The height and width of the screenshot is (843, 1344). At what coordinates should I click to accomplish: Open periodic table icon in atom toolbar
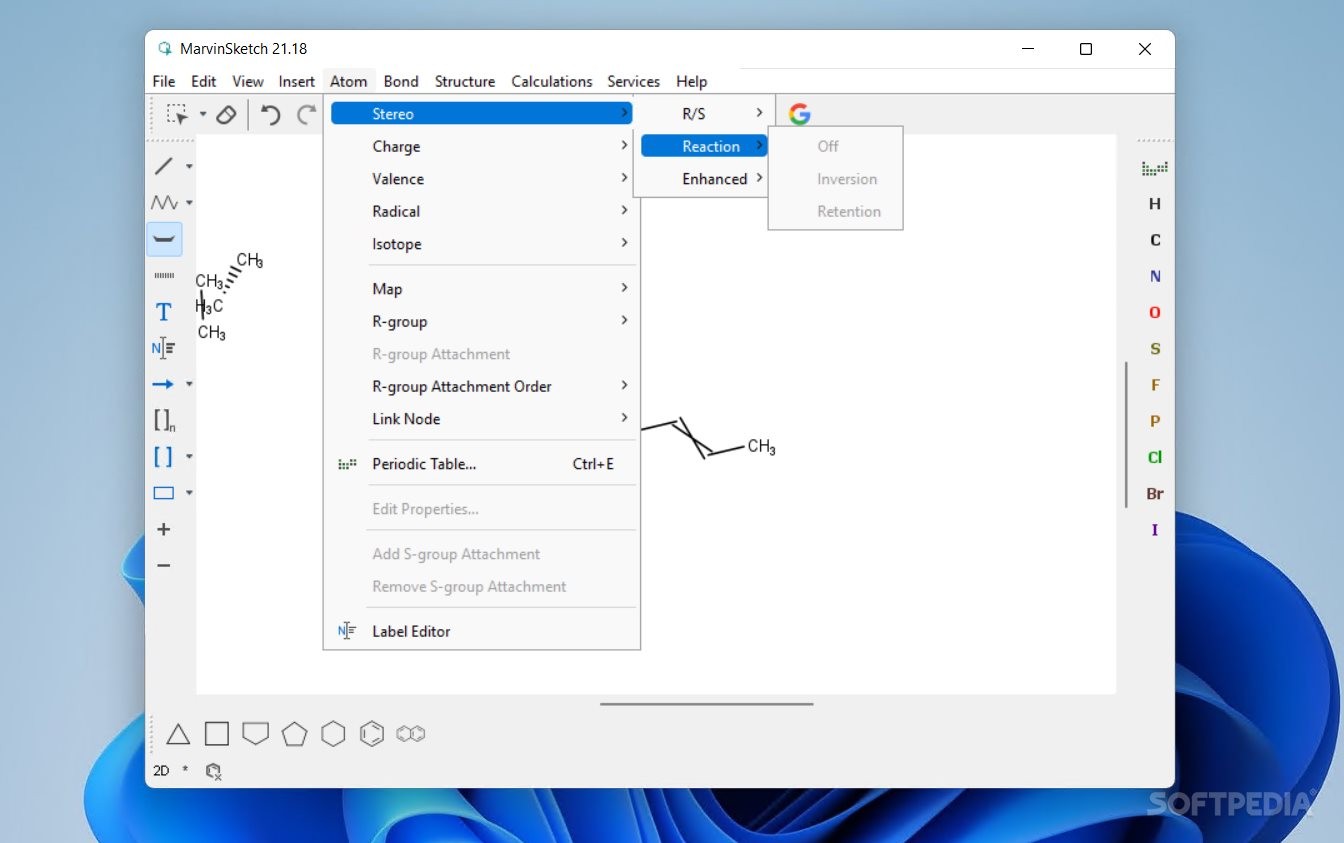[x=1155, y=168]
